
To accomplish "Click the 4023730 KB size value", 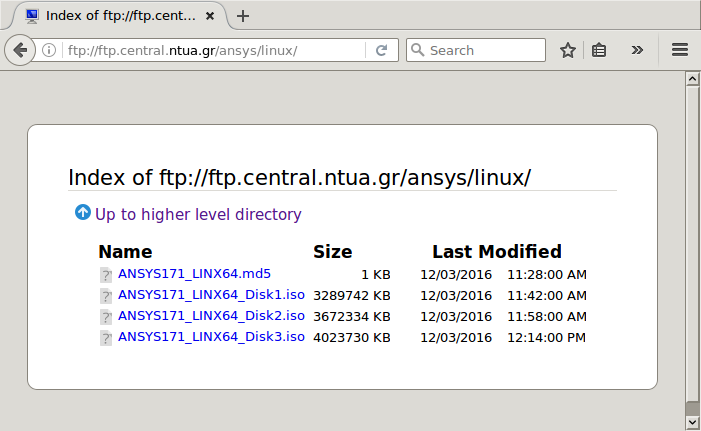I will (352, 338).
